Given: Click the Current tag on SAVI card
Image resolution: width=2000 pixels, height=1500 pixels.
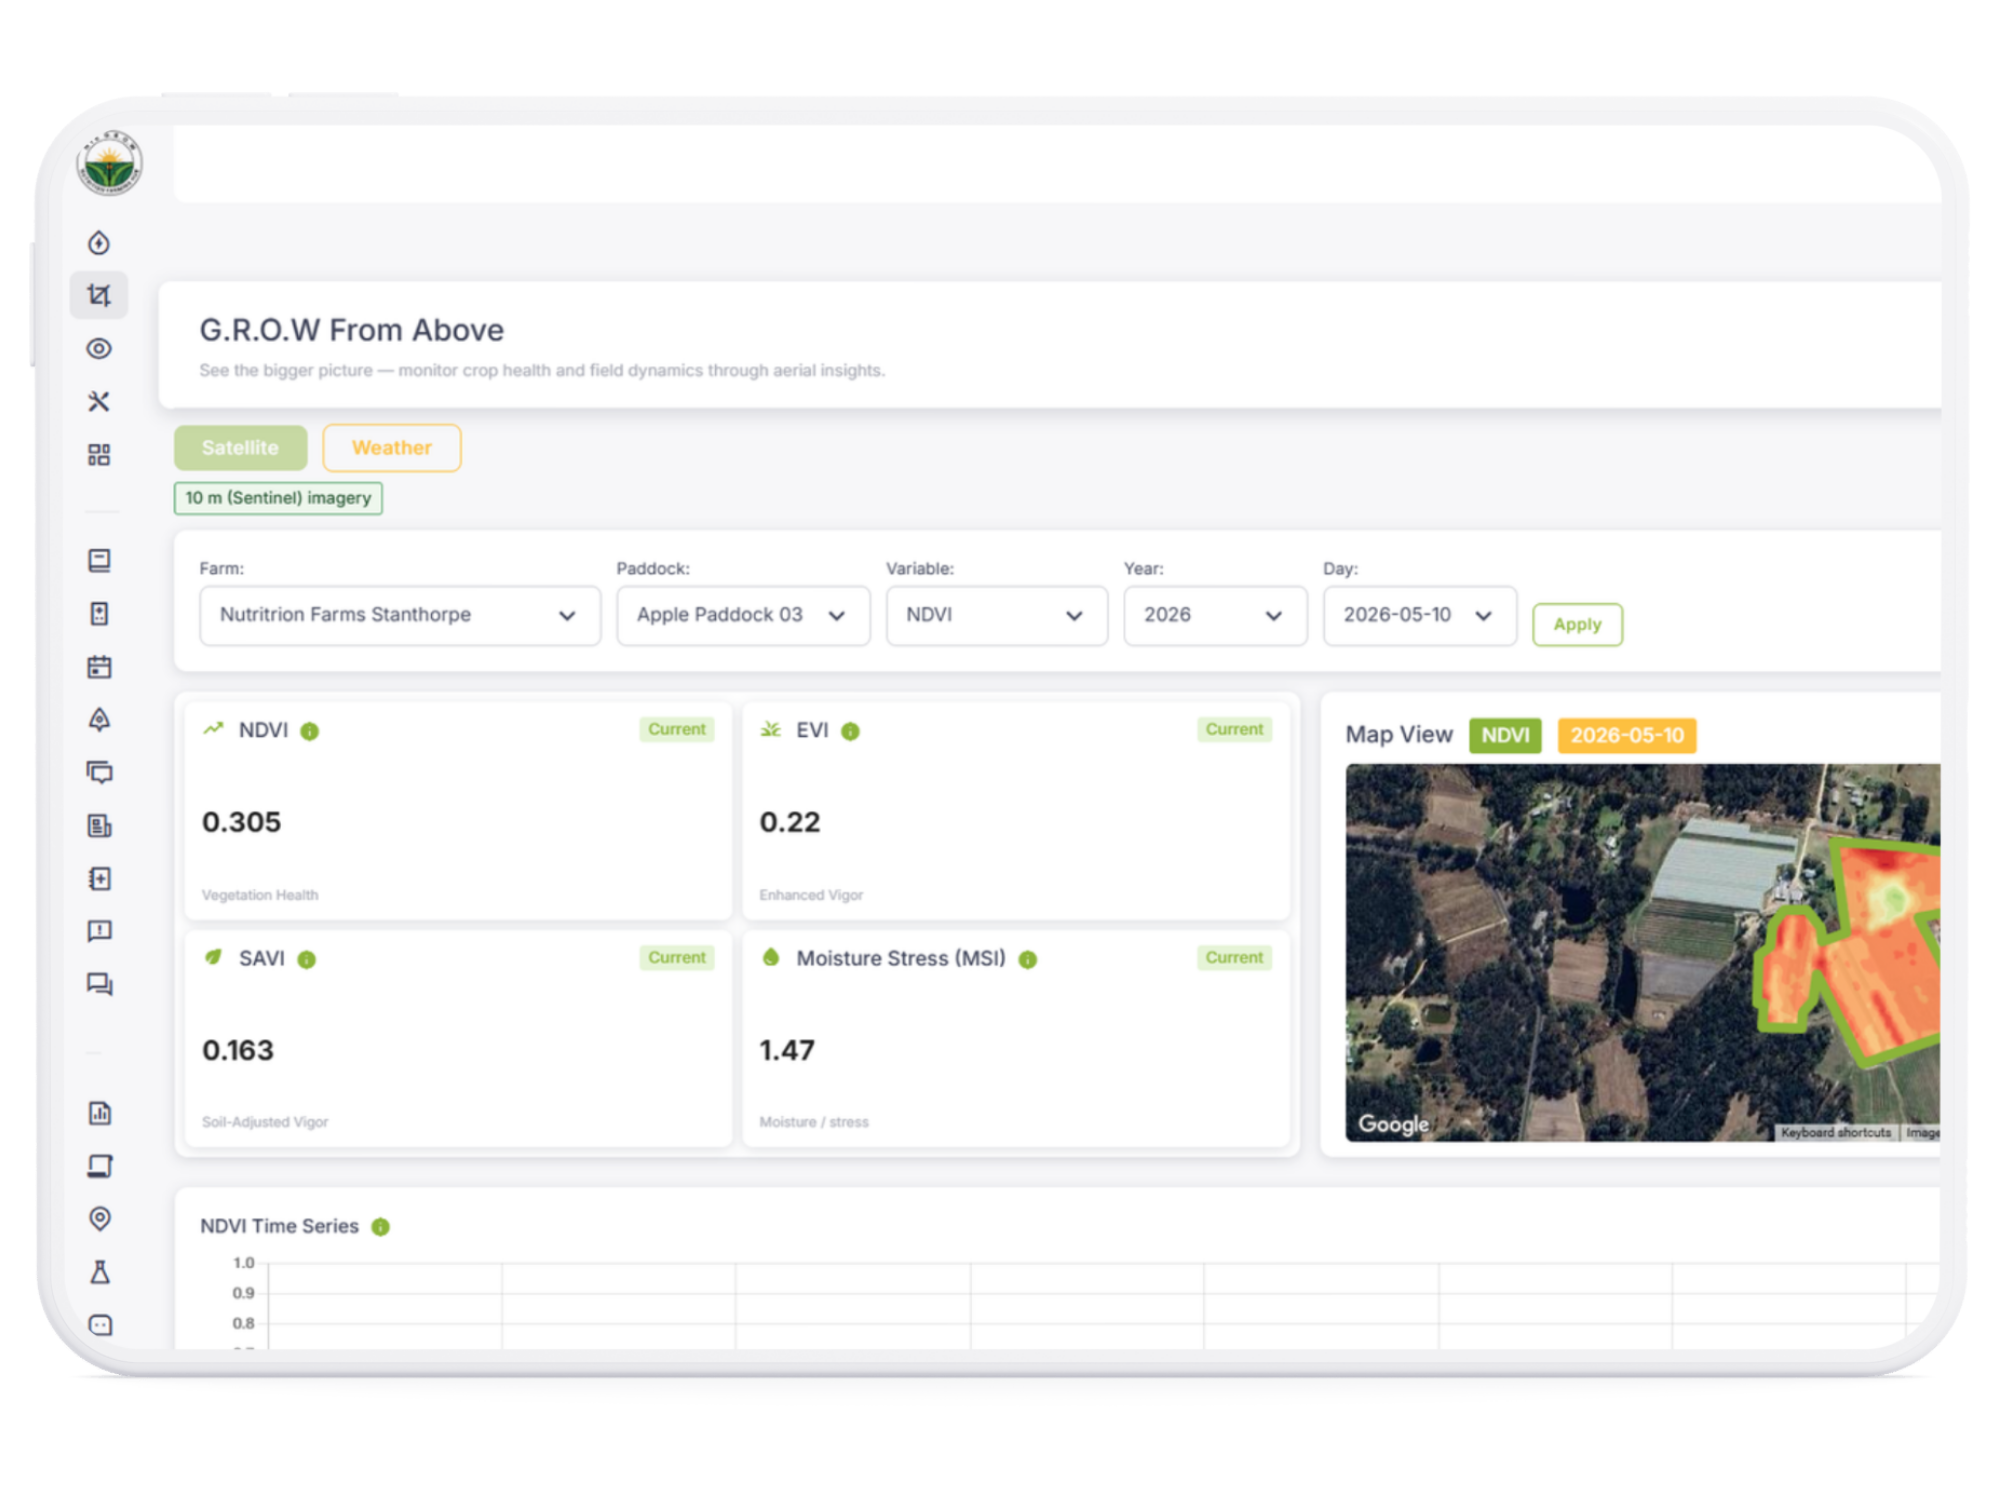Looking at the screenshot, I should coord(677,958).
